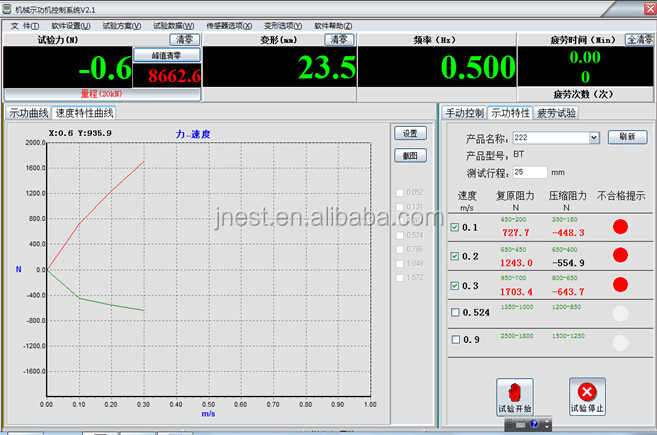Toggle the greyed-out 1.572 curve checkbox
The width and height of the screenshot is (657, 435).
(400, 277)
